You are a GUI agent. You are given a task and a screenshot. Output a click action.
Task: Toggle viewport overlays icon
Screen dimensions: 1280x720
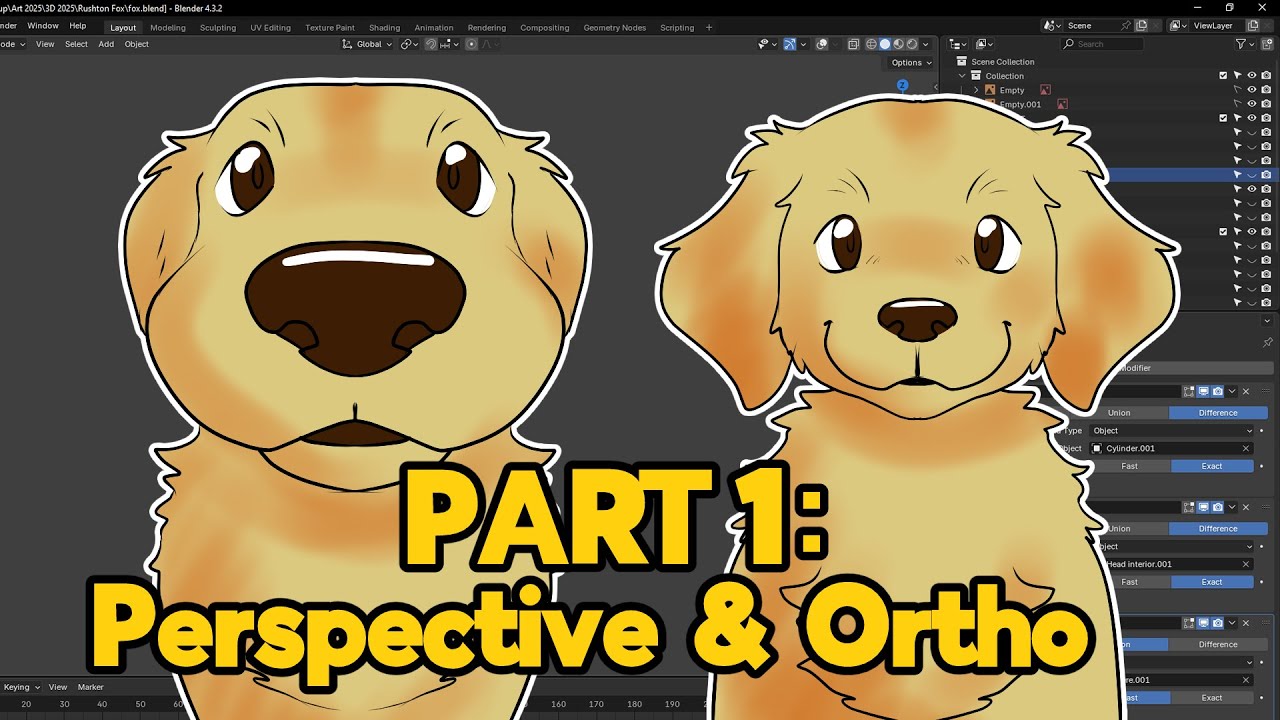(x=821, y=44)
